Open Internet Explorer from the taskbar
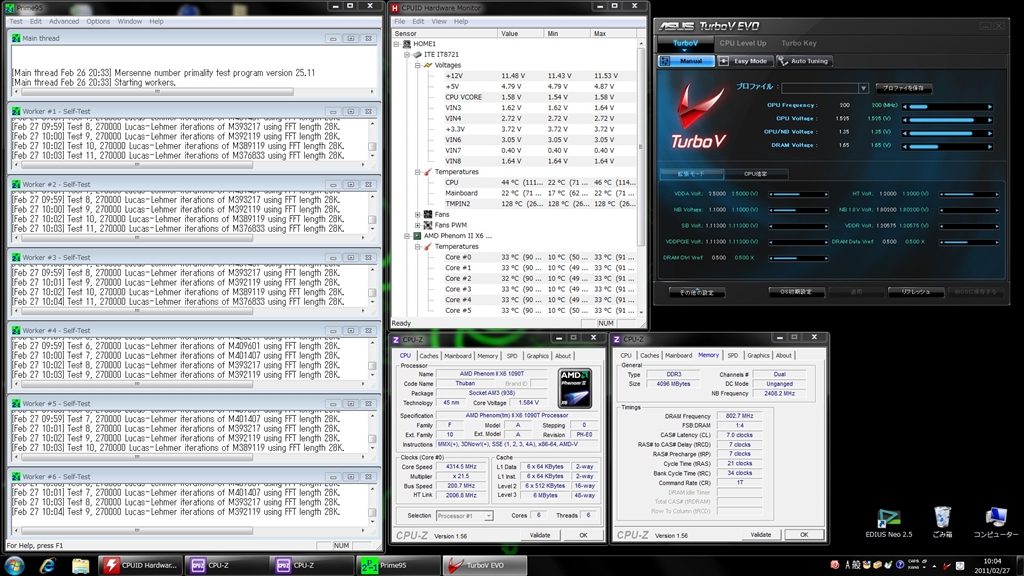The height and width of the screenshot is (576, 1024). pos(47,565)
